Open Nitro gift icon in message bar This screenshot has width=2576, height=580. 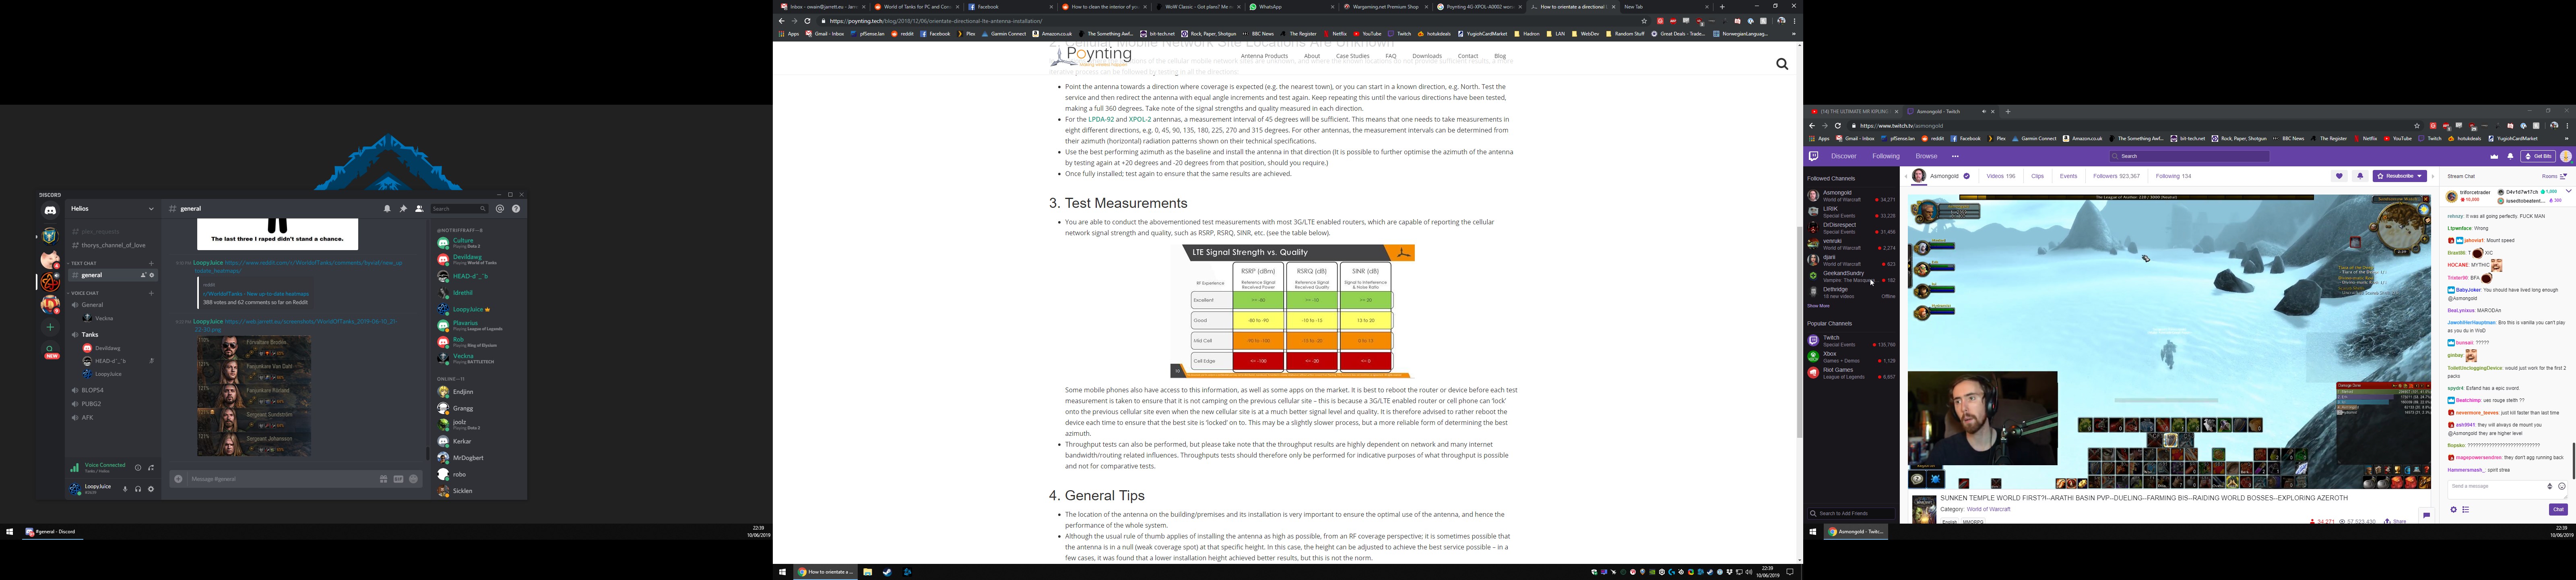point(383,479)
